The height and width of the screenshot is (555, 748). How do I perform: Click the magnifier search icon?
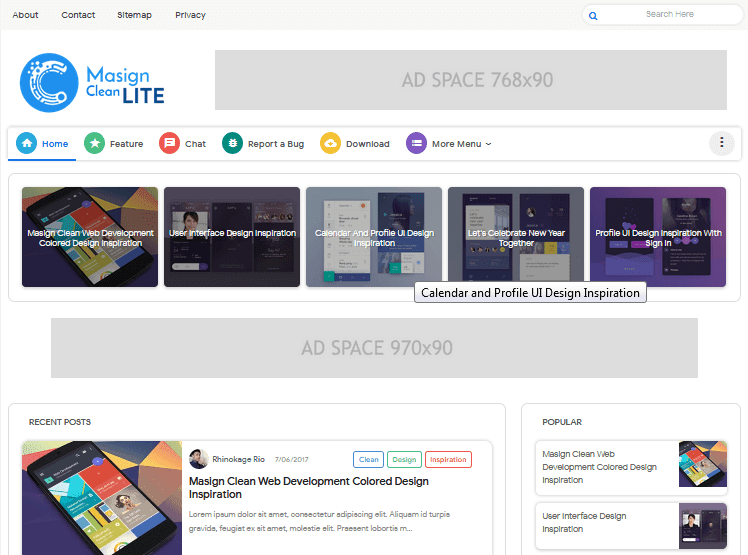[x=593, y=16]
